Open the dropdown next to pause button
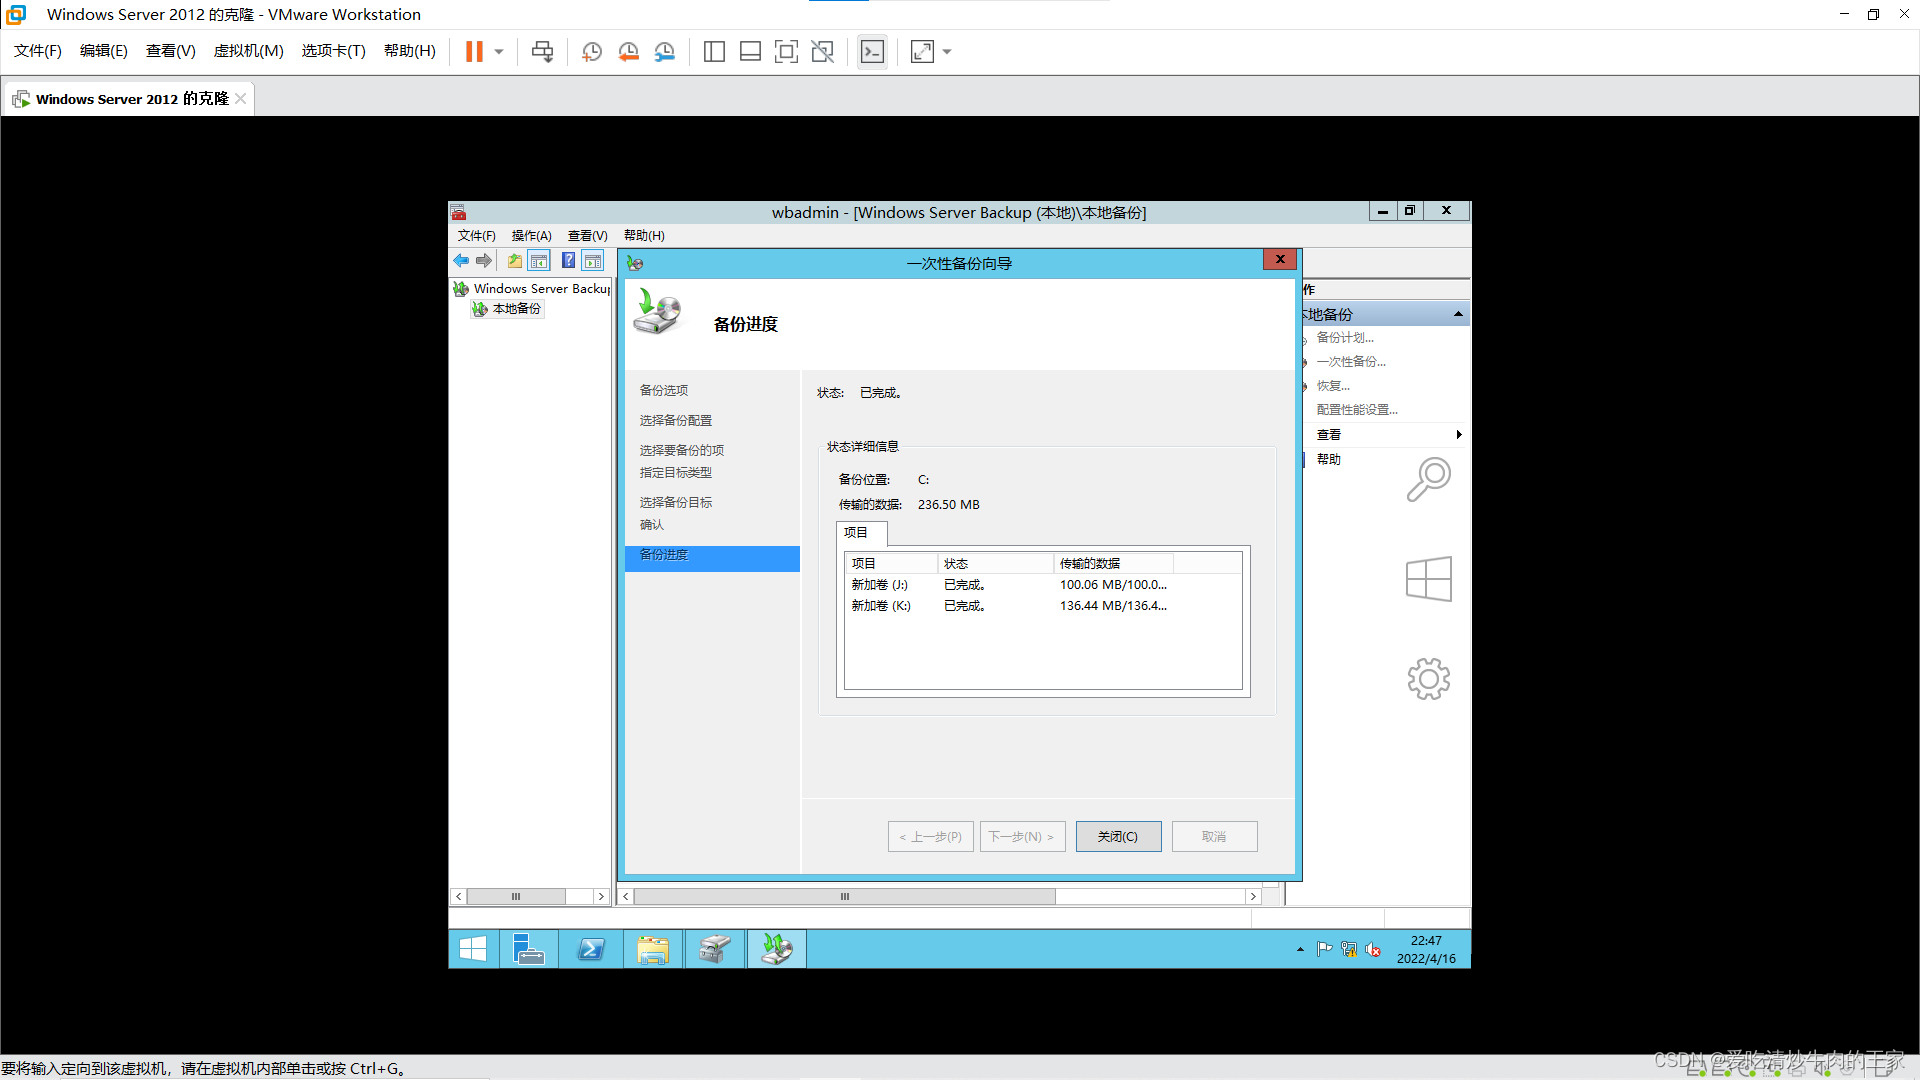 point(499,52)
